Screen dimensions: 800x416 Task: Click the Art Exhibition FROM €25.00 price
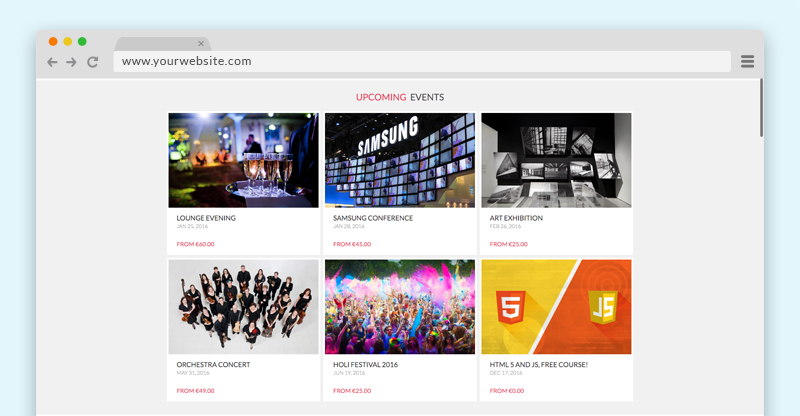509,244
